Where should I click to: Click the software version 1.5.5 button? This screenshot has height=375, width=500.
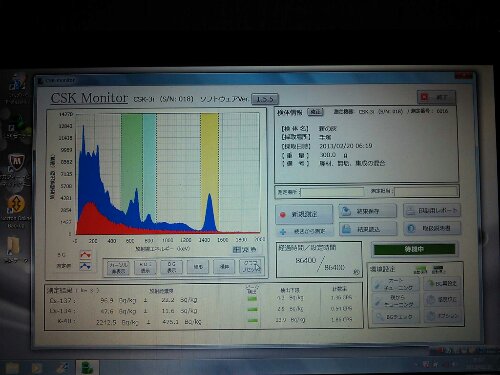[x=265, y=99]
